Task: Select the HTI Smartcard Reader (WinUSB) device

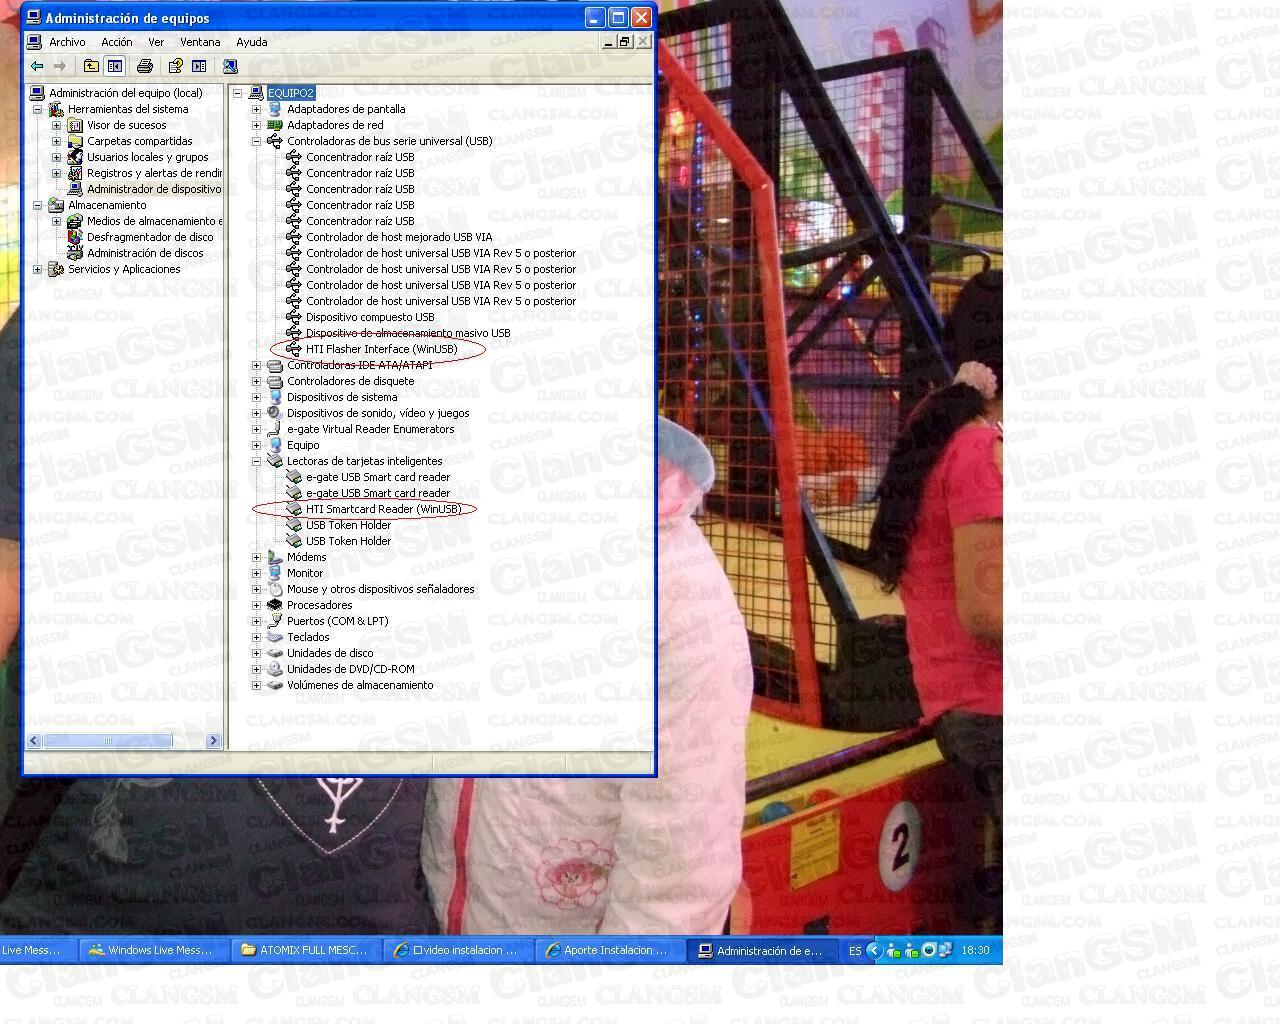Action: coord(383,509)
